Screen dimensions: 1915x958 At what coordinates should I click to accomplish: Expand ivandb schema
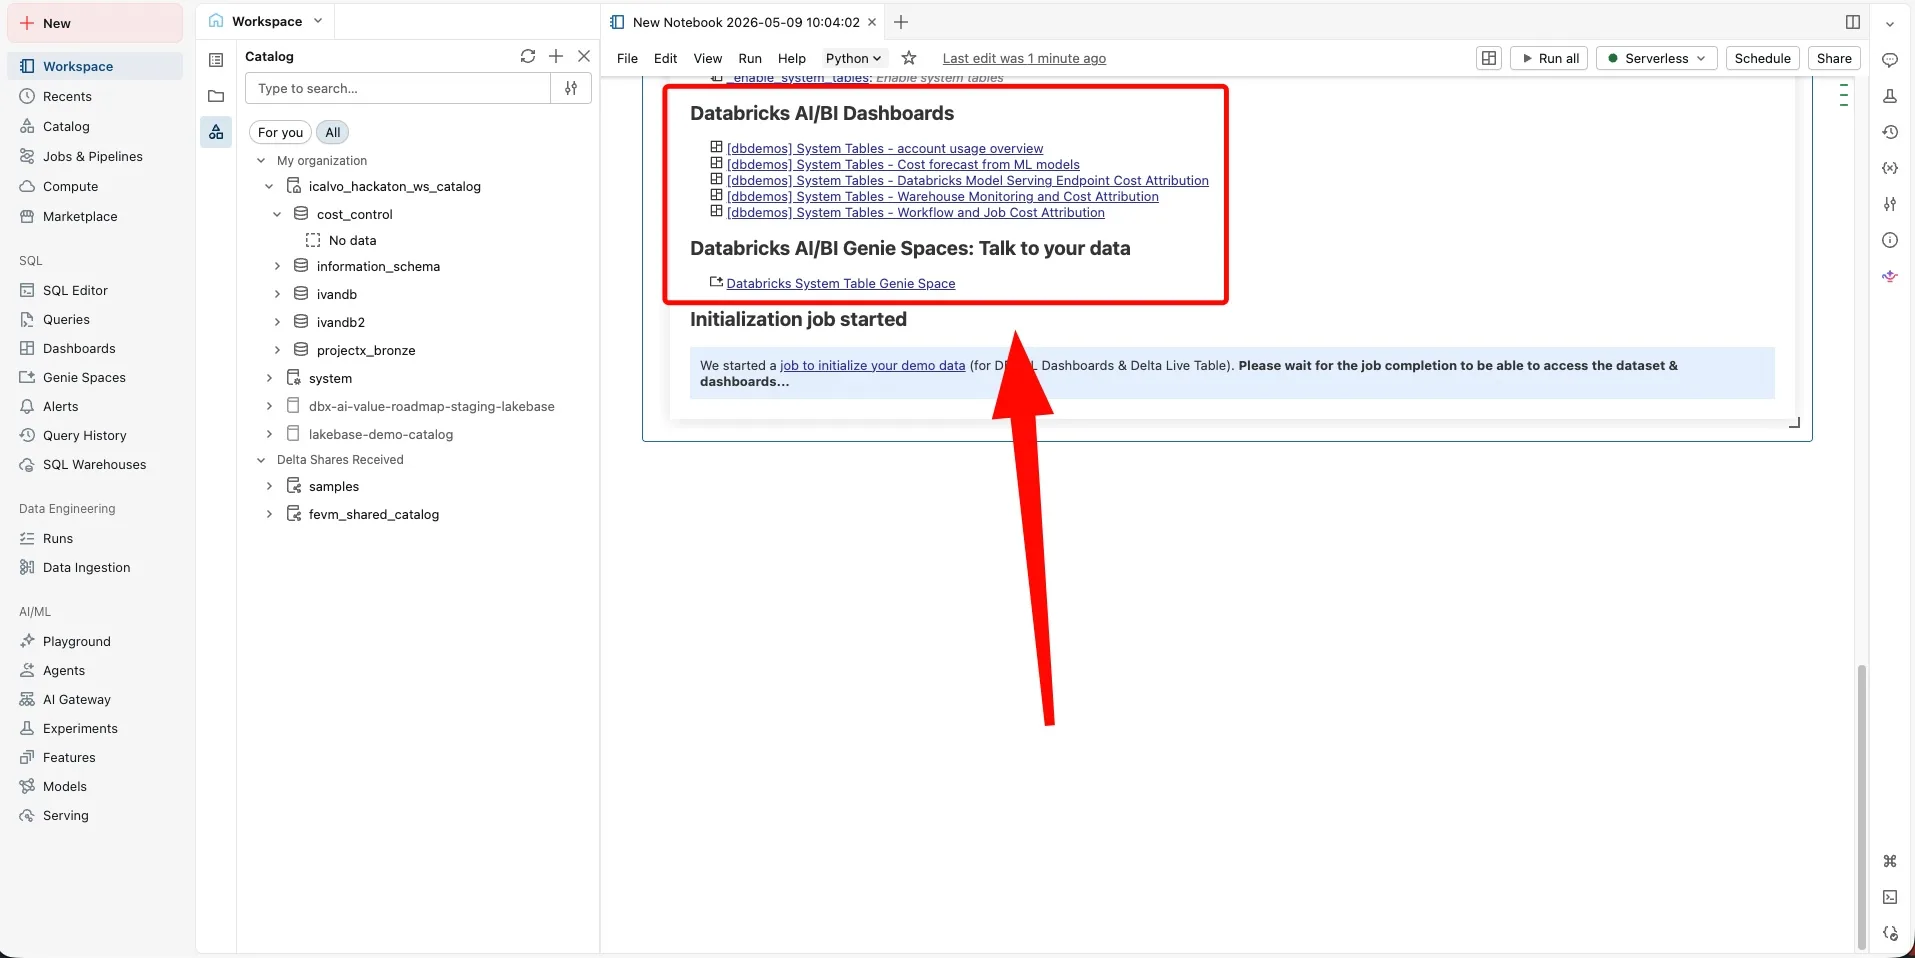tap(277, 294)
